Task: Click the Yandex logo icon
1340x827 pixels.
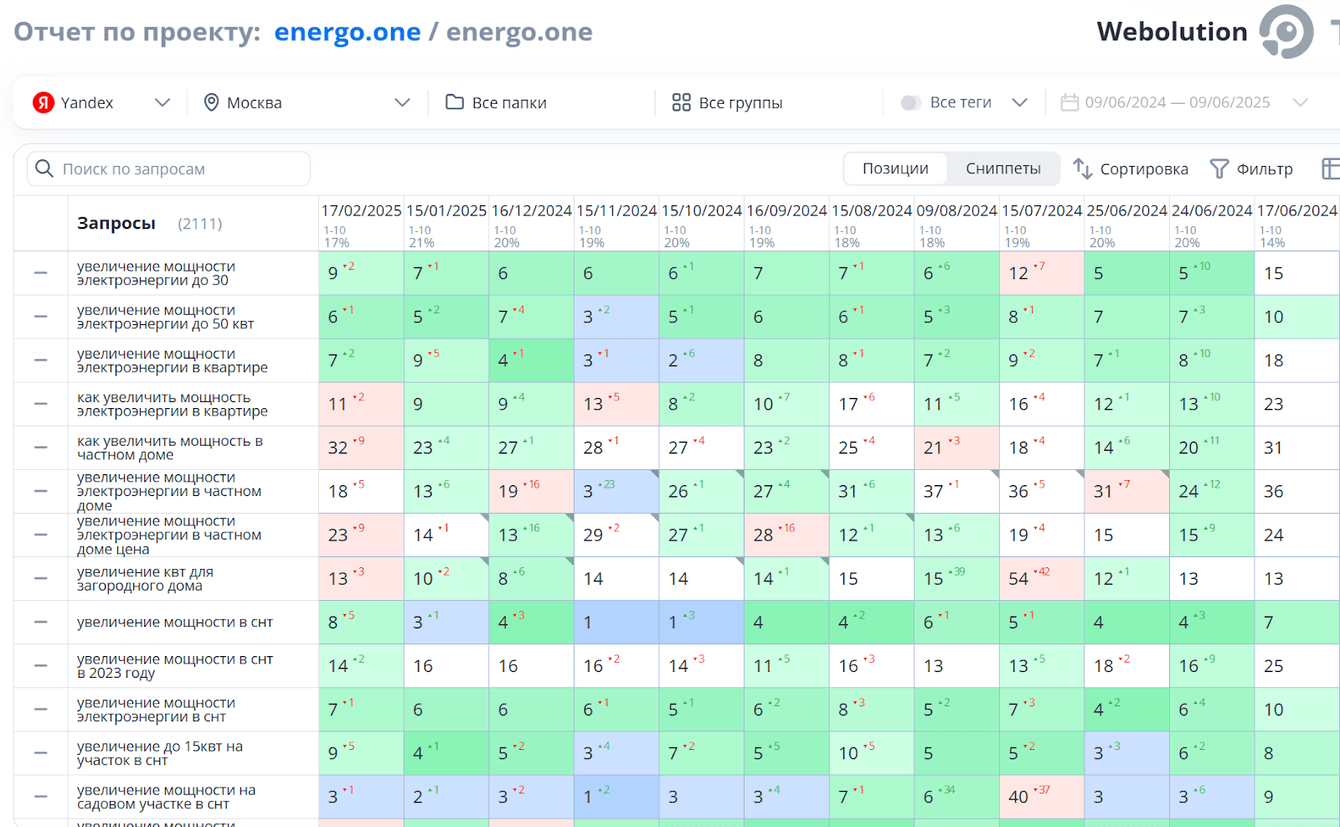Action: click(43, 103)
